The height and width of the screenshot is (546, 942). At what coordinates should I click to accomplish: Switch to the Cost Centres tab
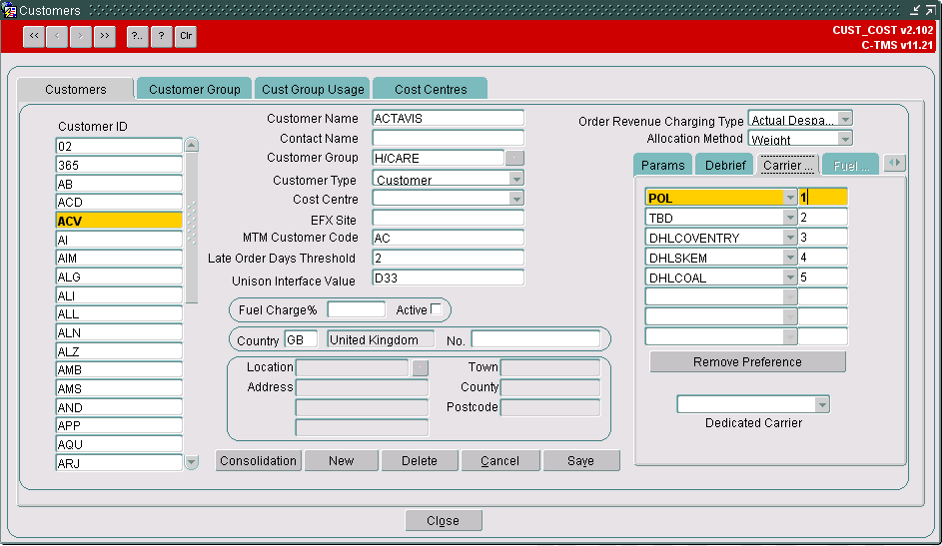pos(430,89)
